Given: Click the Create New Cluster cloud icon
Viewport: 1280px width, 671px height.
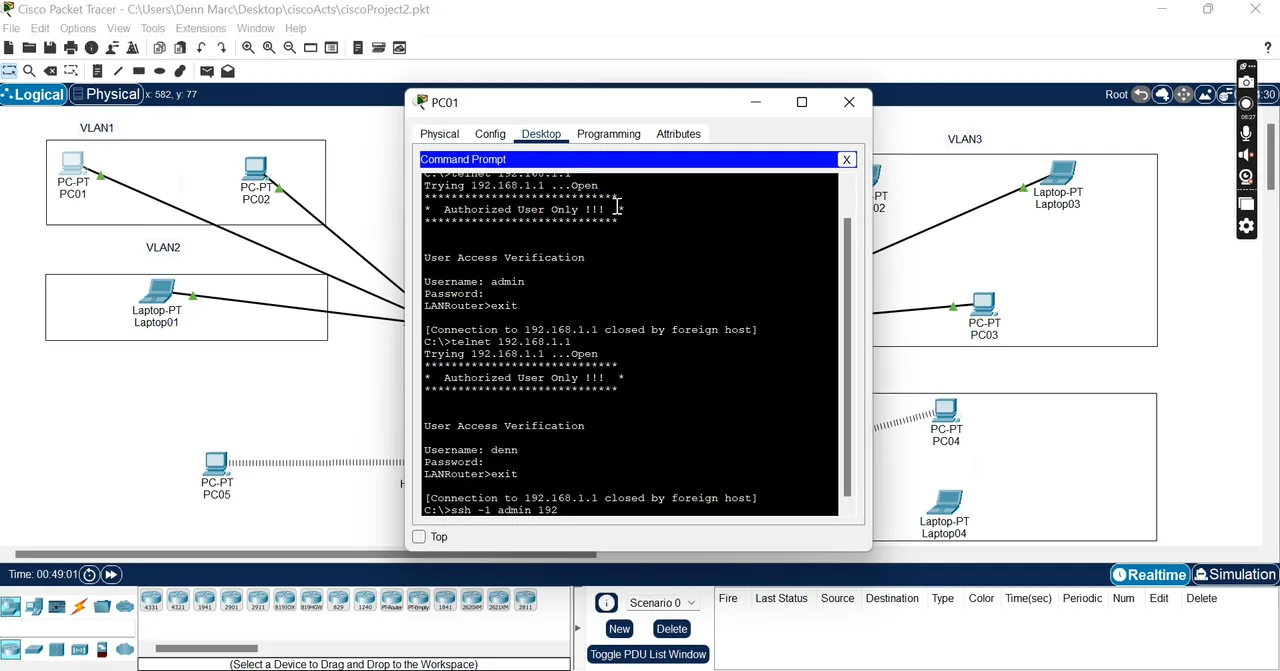Looking at the screenshot, I should pyautogui.click(x=1162, y=95).
